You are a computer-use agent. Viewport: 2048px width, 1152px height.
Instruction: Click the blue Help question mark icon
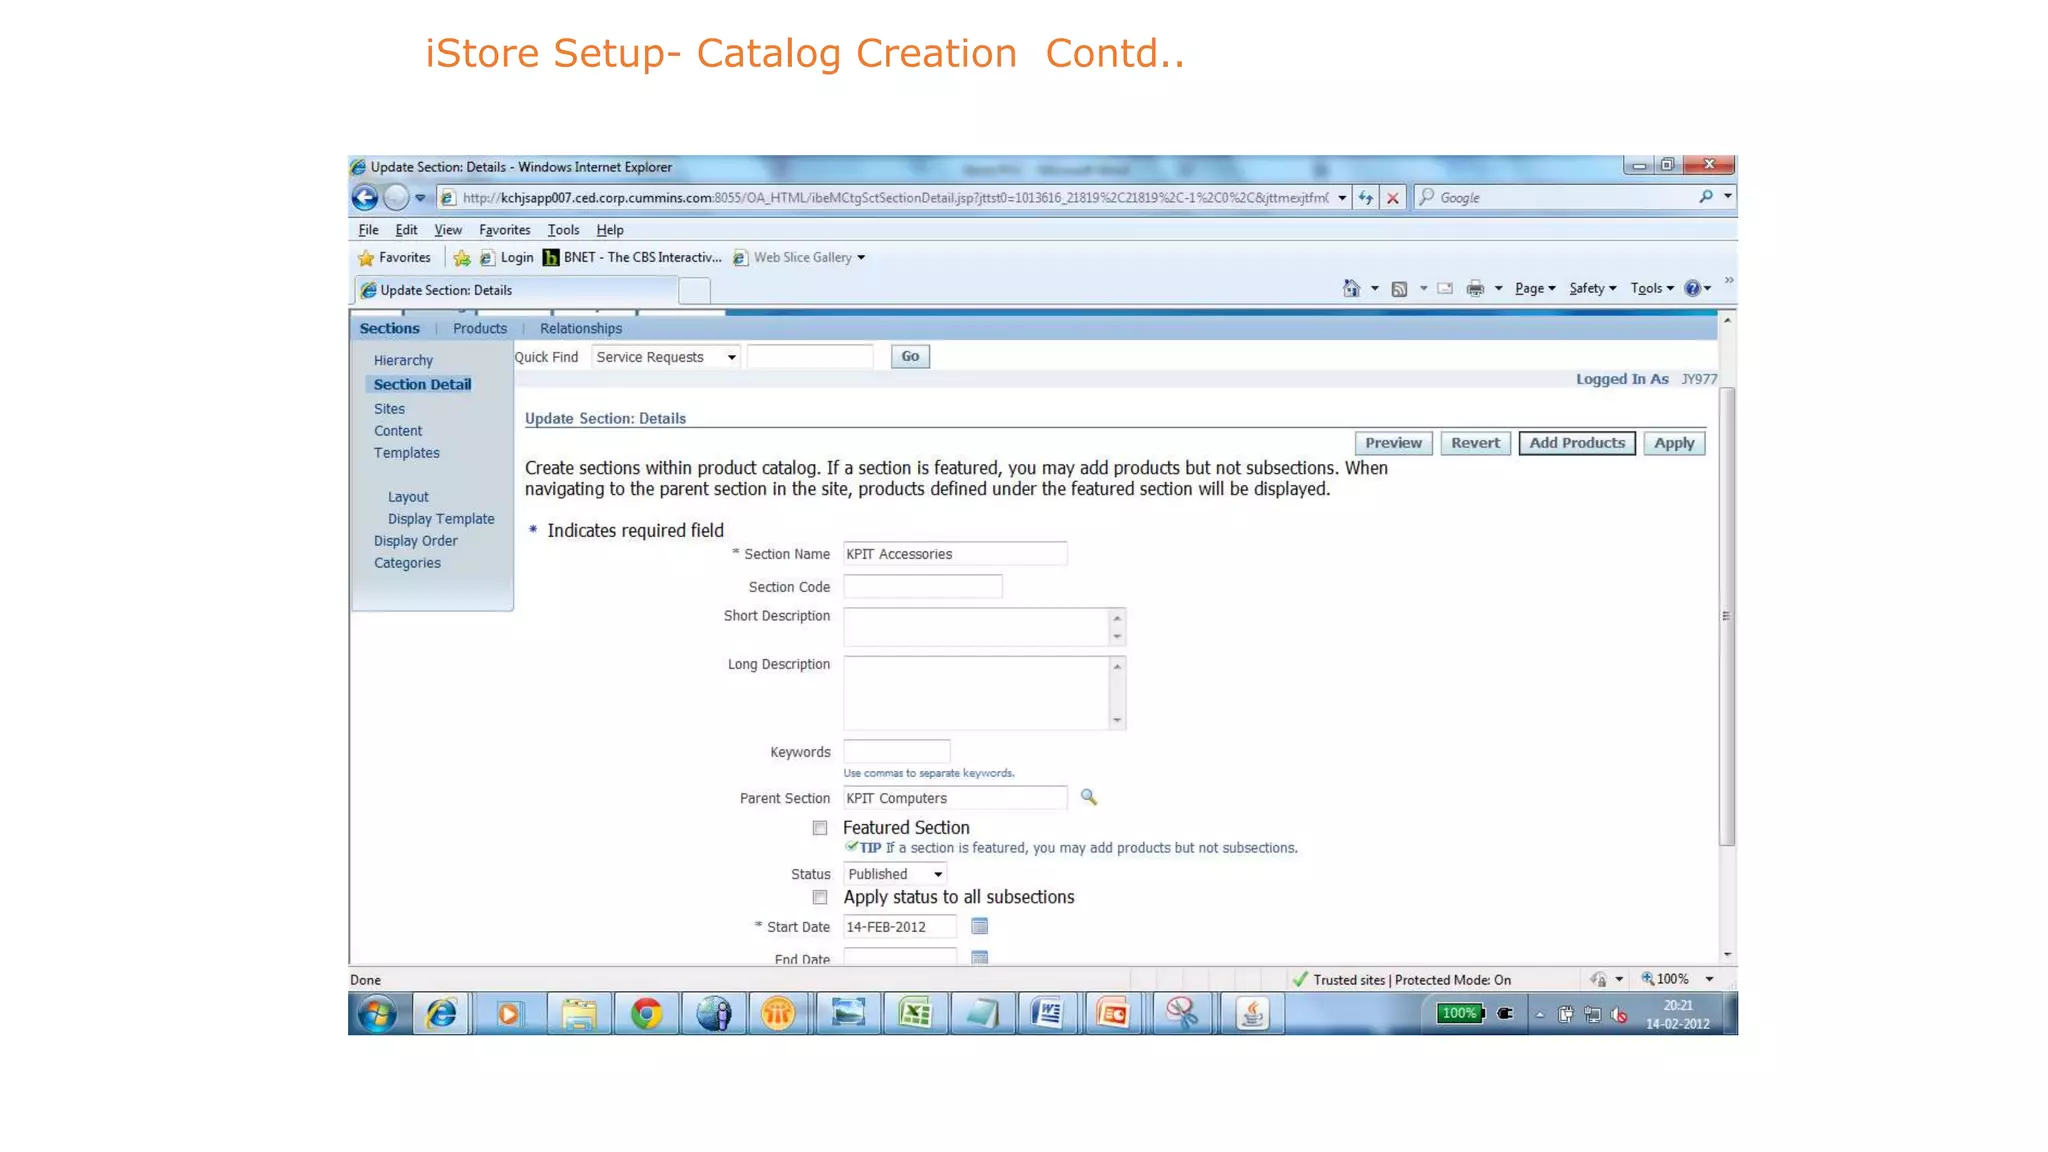point(1692,288)
